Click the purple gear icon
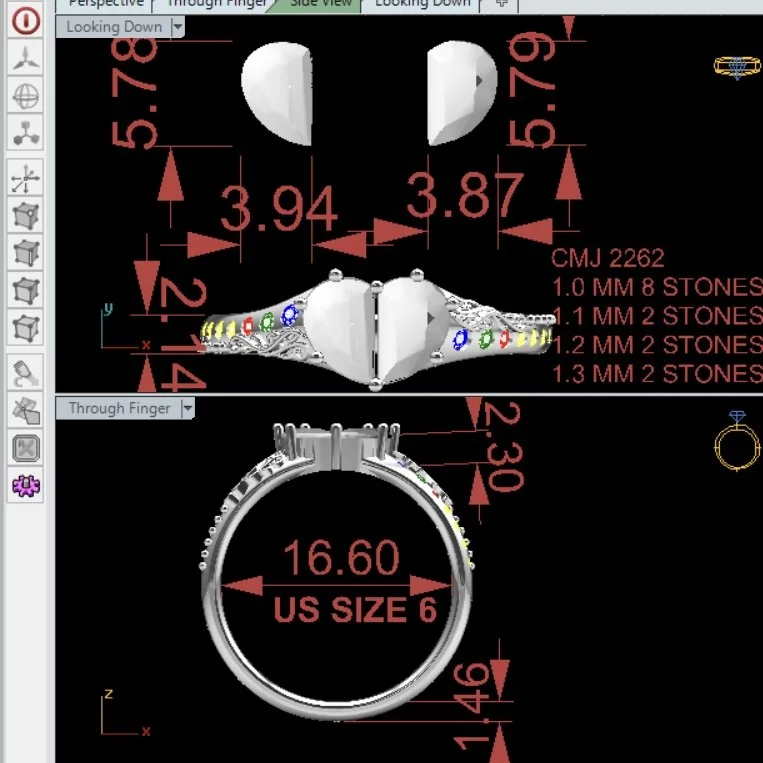This screenshot has width=763, height=763. click(x=26, y=485)
